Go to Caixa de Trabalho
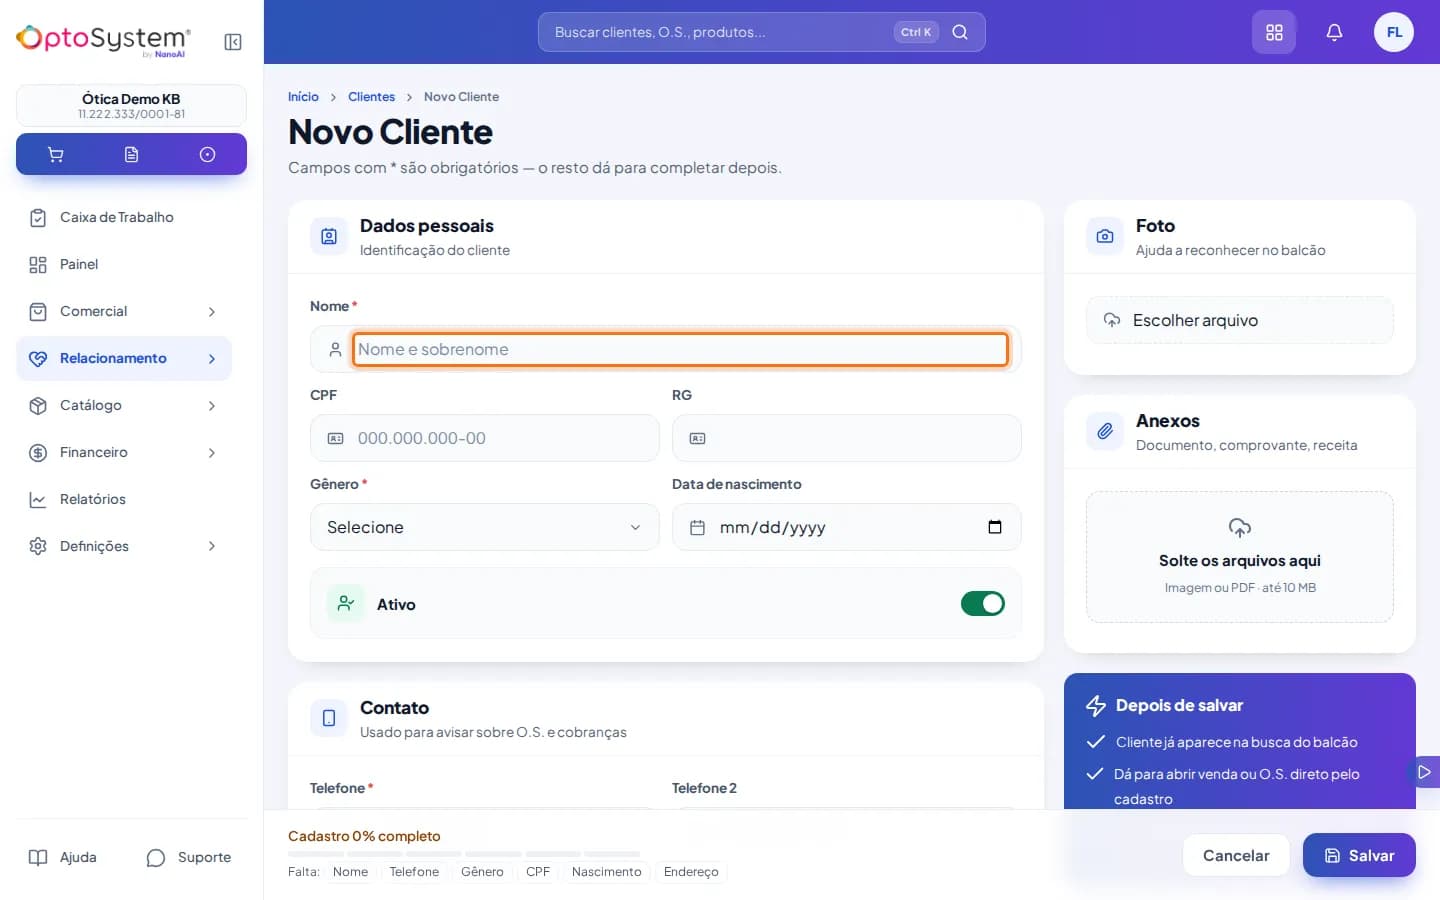Screen dimensions: 1440x900 (124, 217)
